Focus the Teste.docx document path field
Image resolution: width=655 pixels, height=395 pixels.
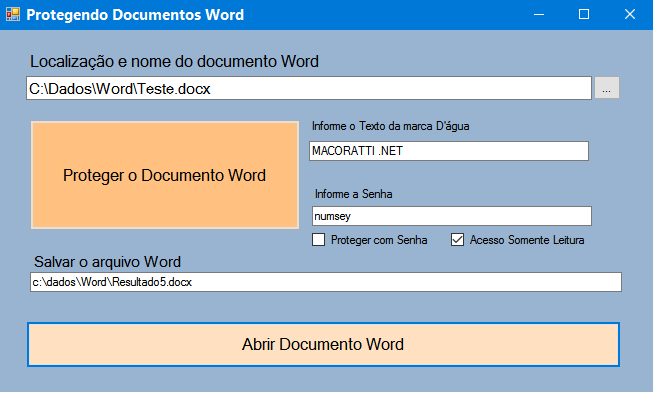(309, 89)
